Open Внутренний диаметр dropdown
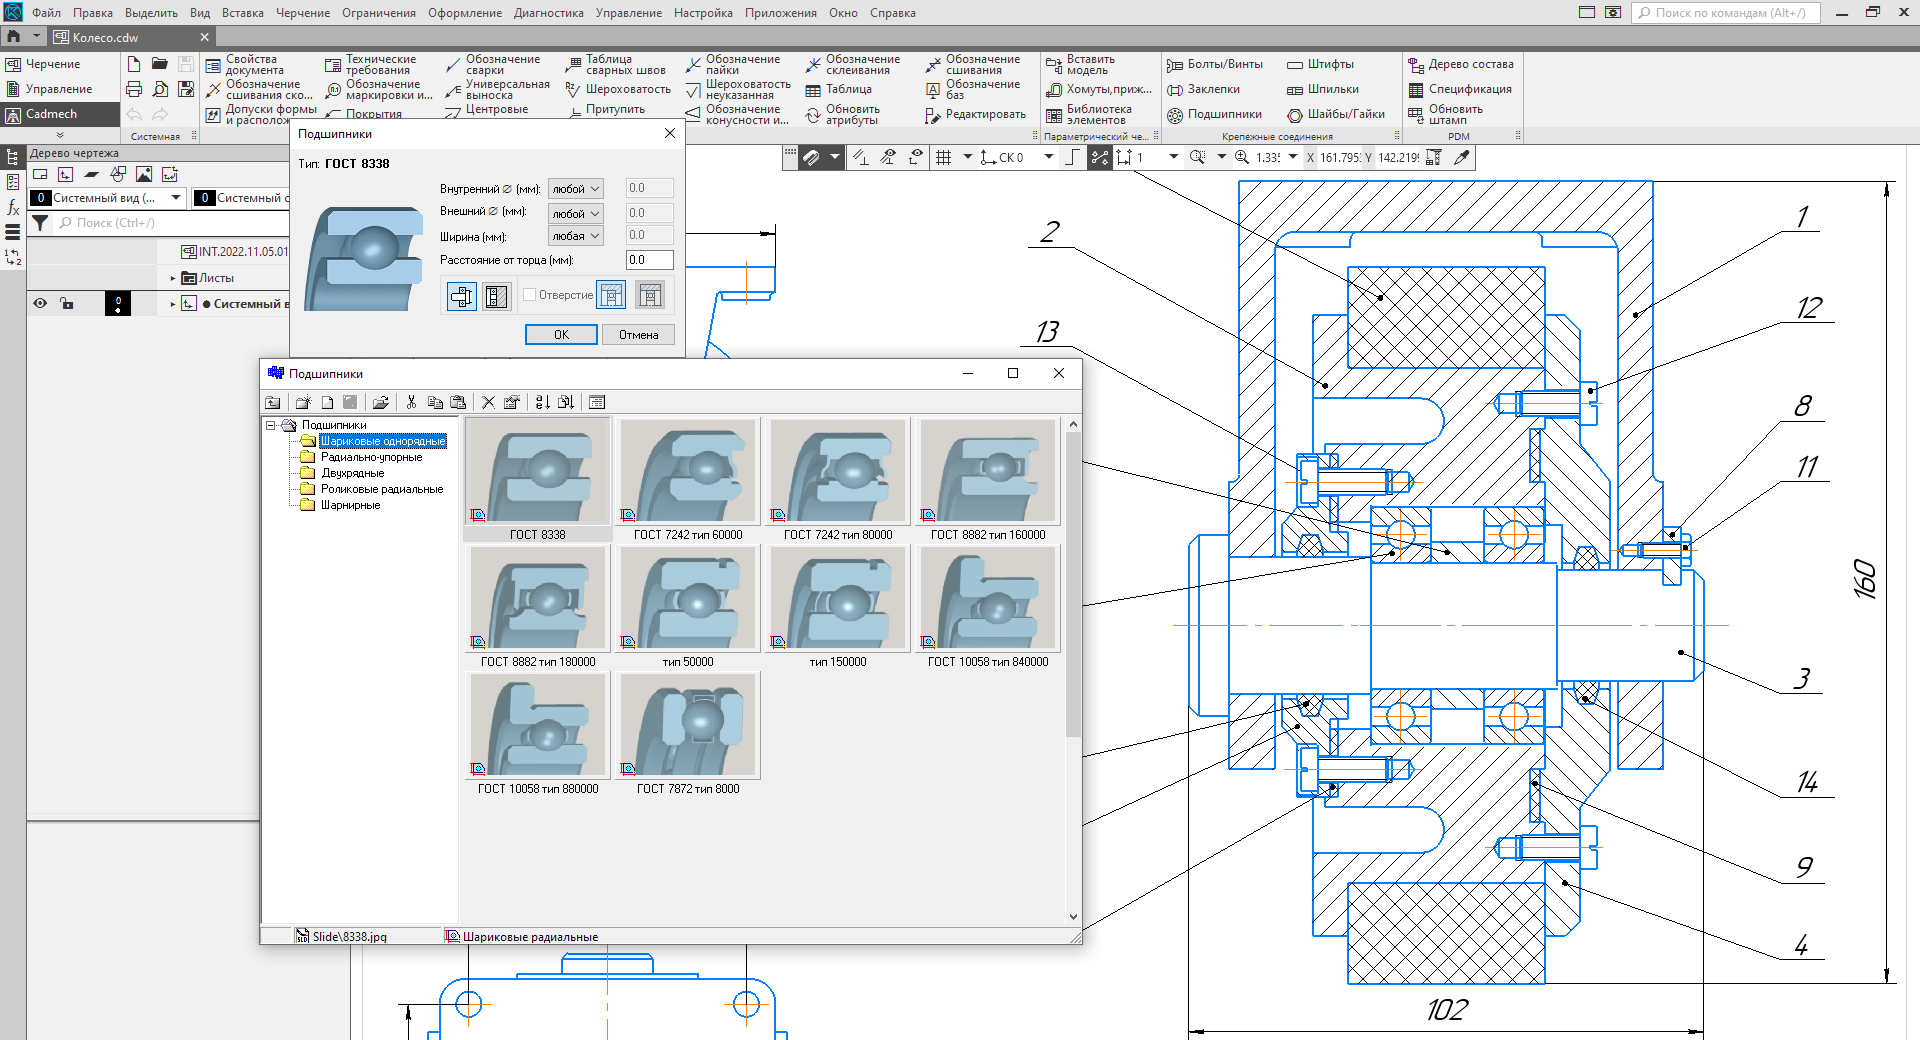Viewport: 1920px width, 1040px height. coord(576,189)
